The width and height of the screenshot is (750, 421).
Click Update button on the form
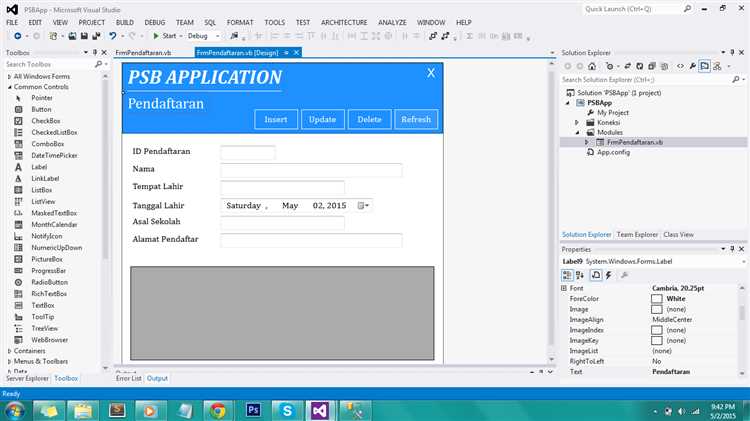322,120
